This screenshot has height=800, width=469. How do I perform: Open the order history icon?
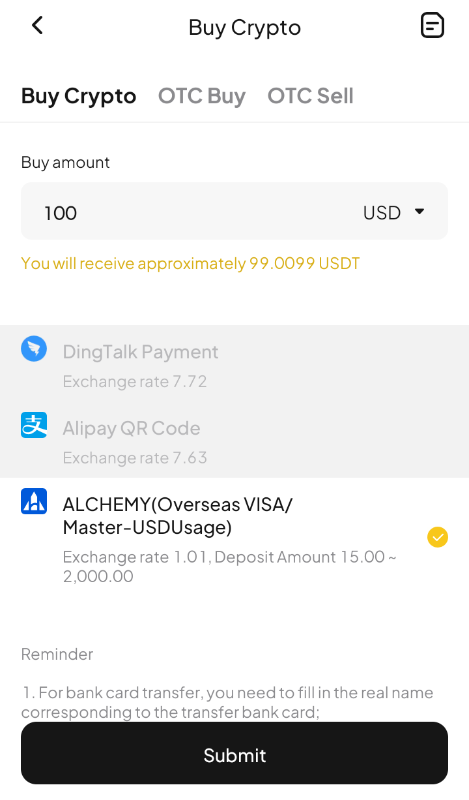point(432,26)
